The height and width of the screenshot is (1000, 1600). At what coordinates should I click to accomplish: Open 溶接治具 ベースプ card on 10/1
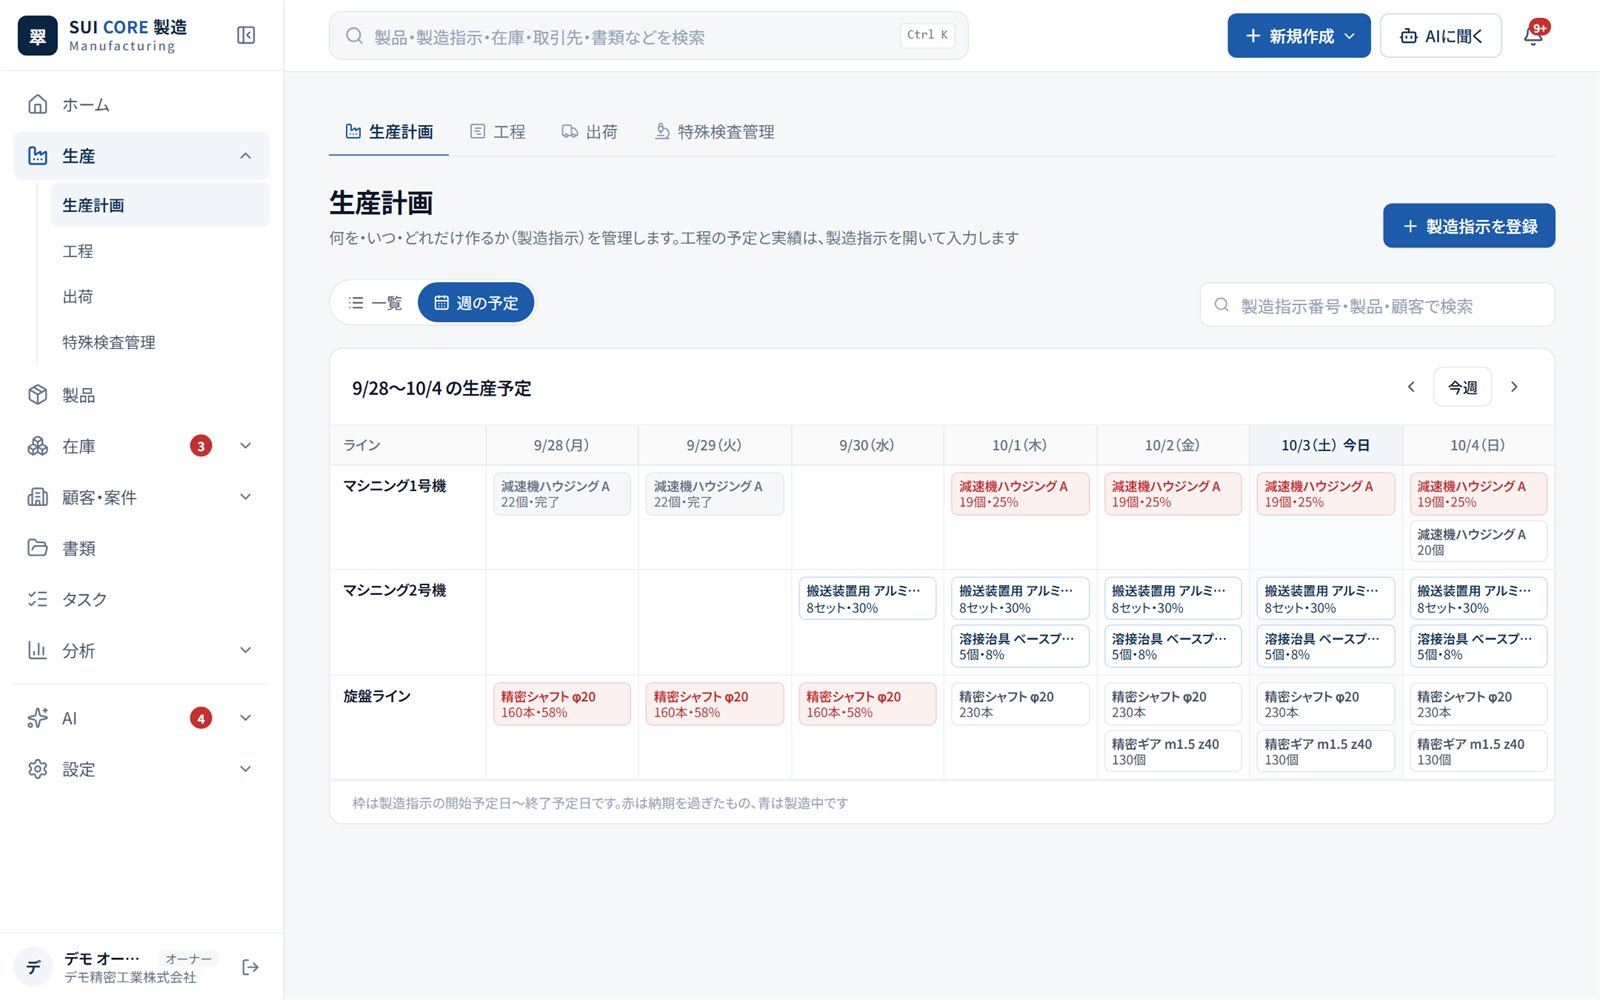(x=1020, y=646)
